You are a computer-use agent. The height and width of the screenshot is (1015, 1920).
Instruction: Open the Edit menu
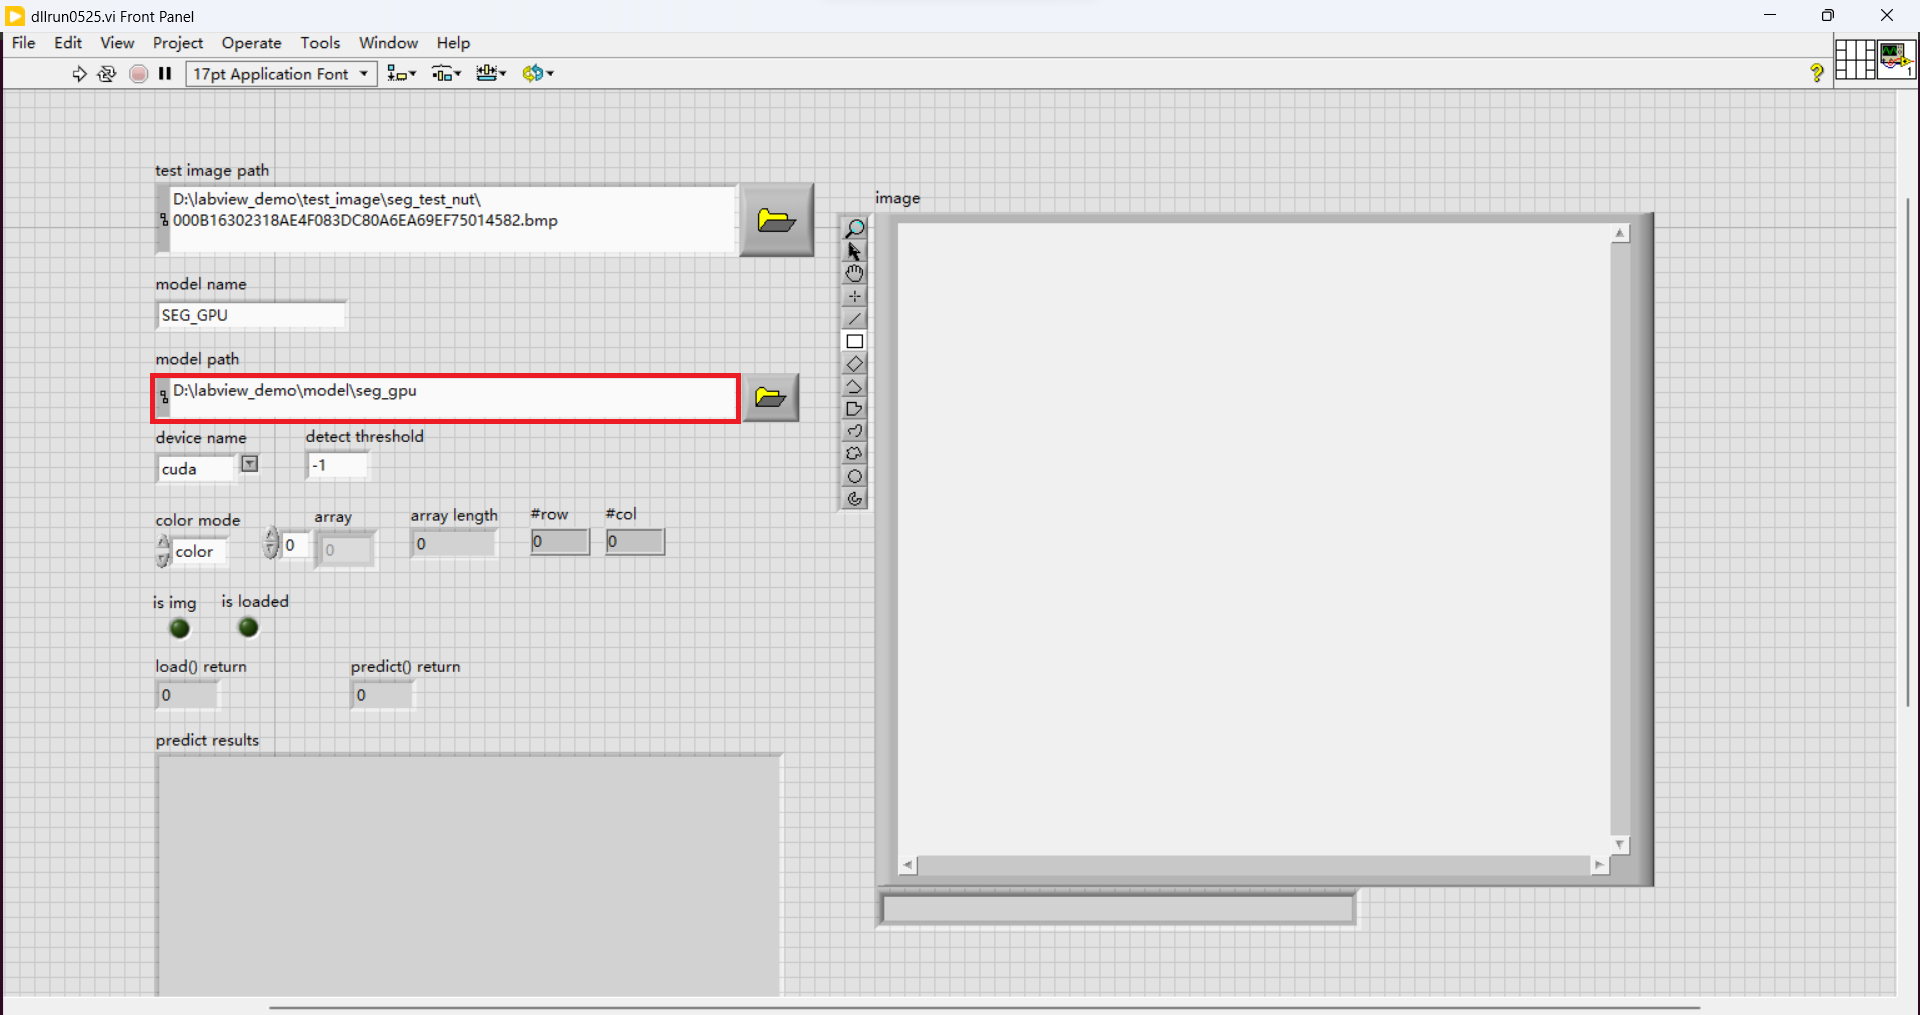68,43
